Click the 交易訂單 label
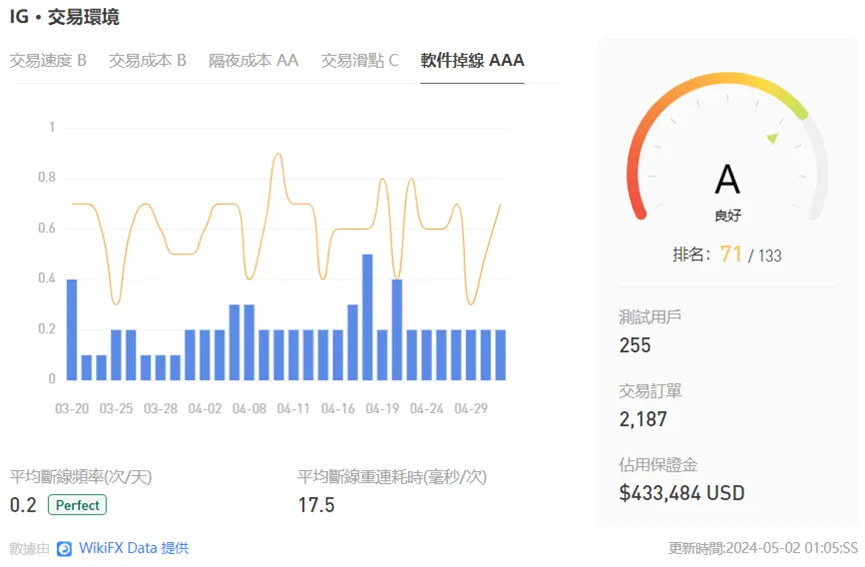The image size is (865, 567). 650,391
